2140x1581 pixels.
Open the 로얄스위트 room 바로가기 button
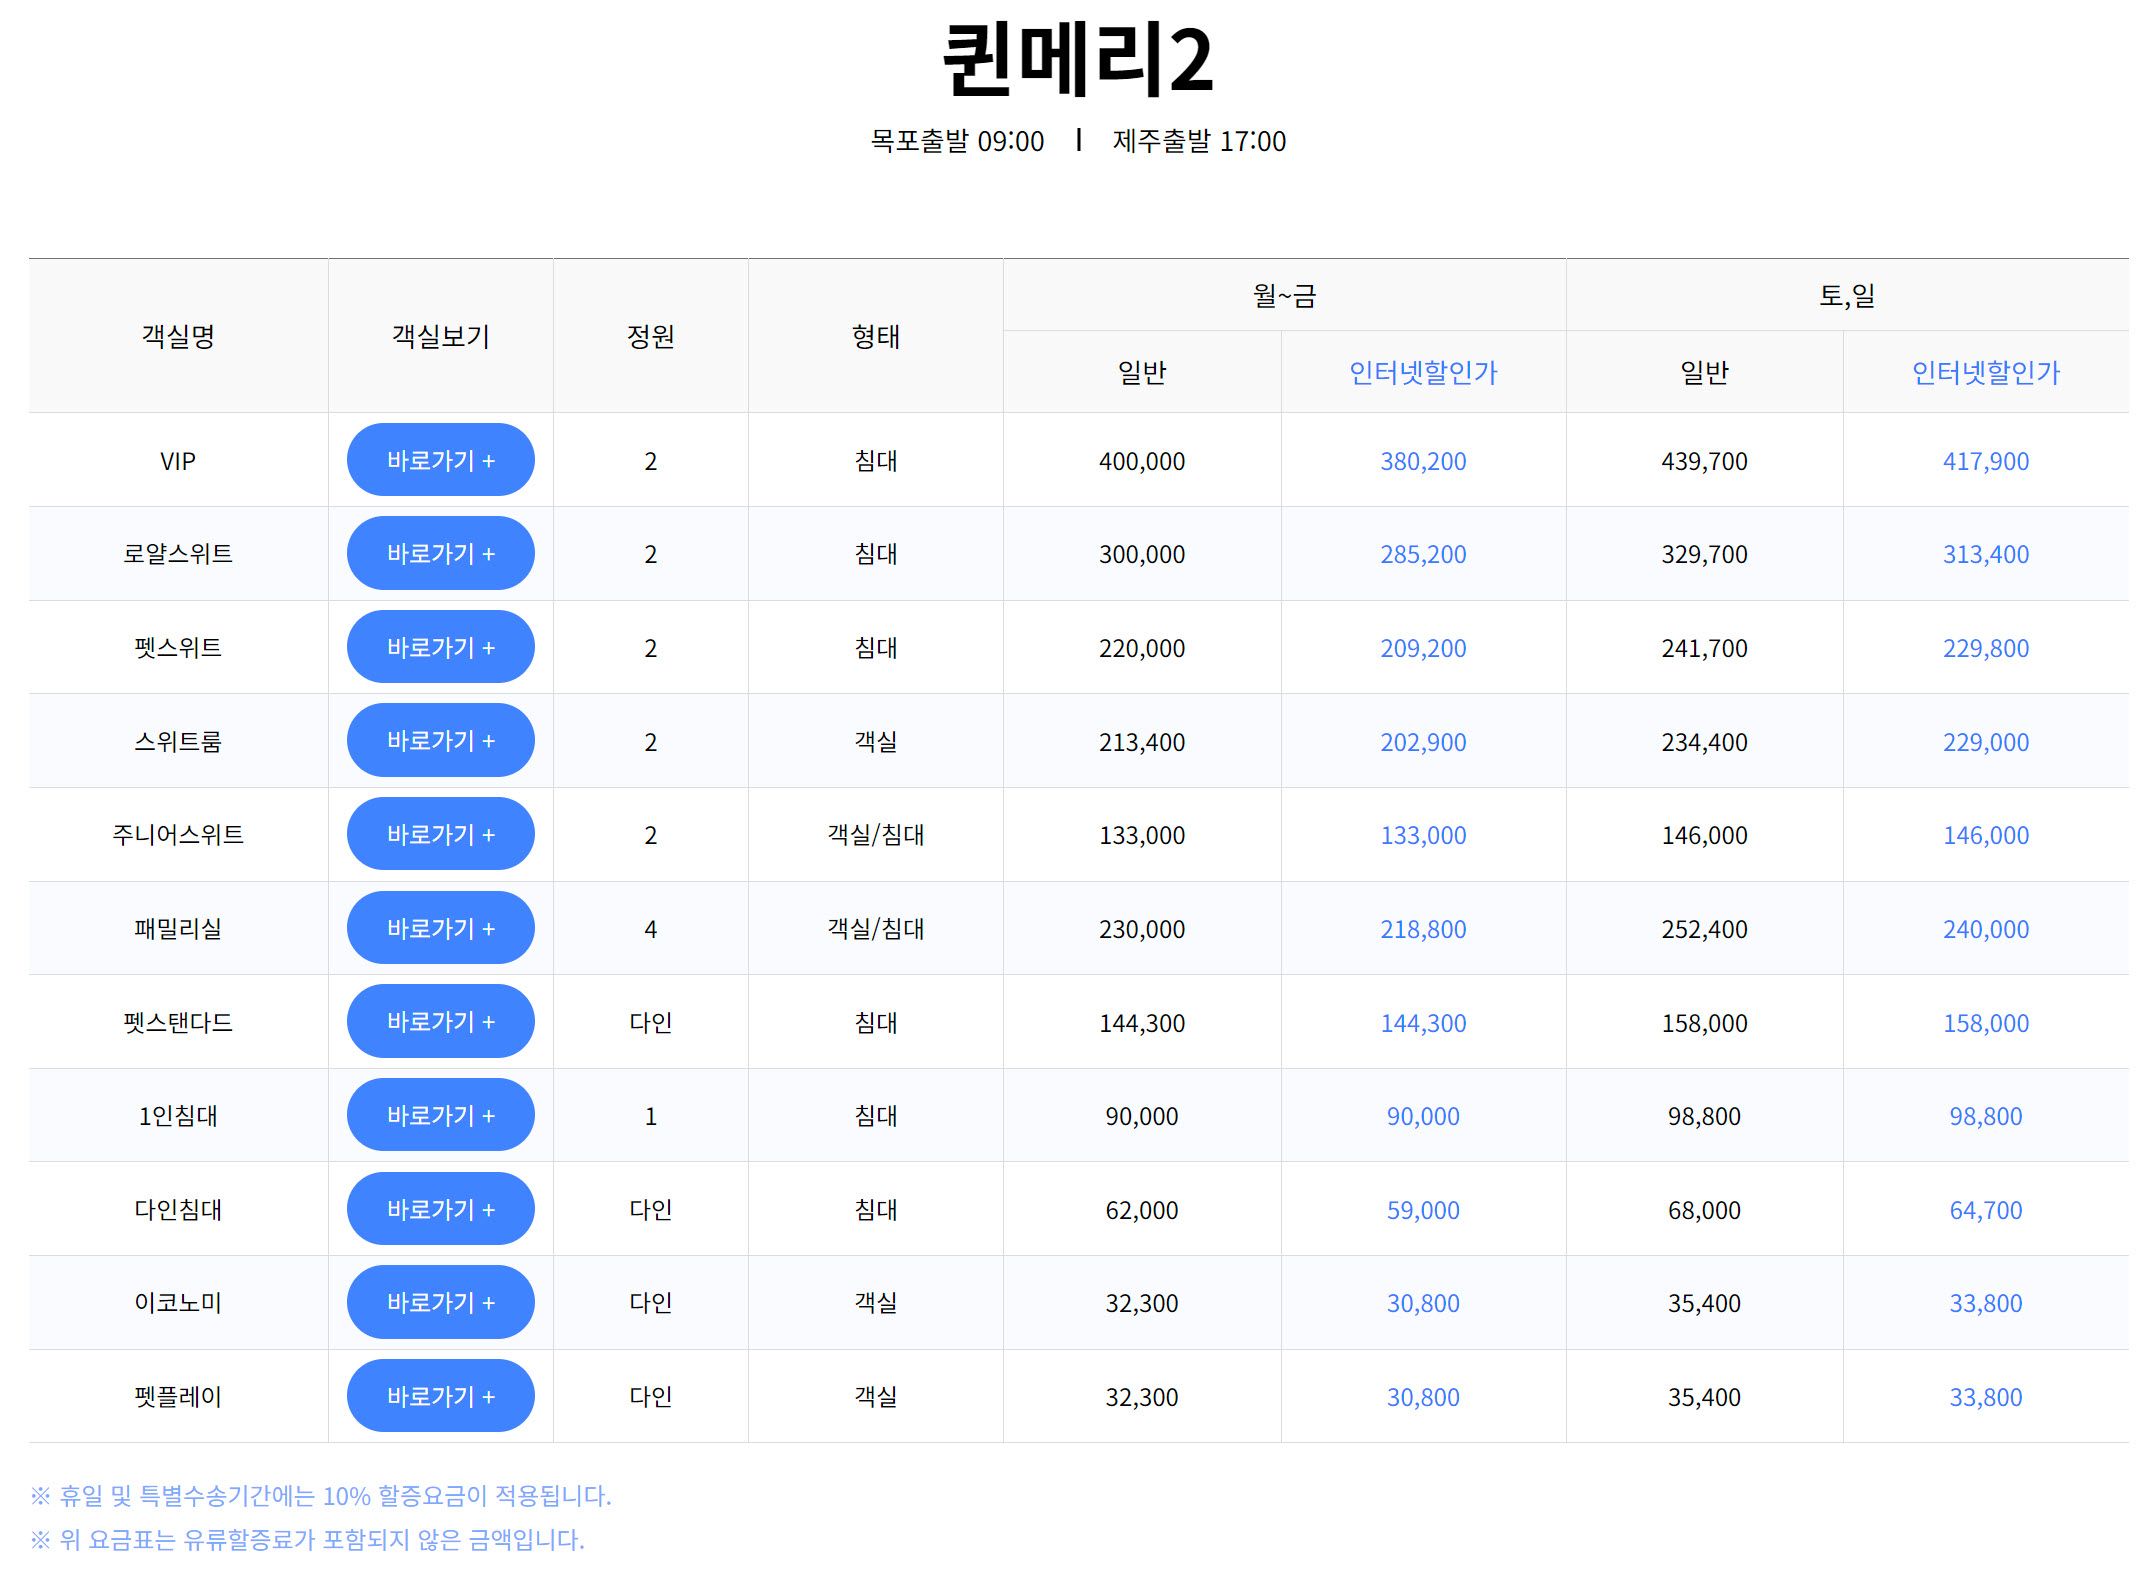(x=440, y=553)
